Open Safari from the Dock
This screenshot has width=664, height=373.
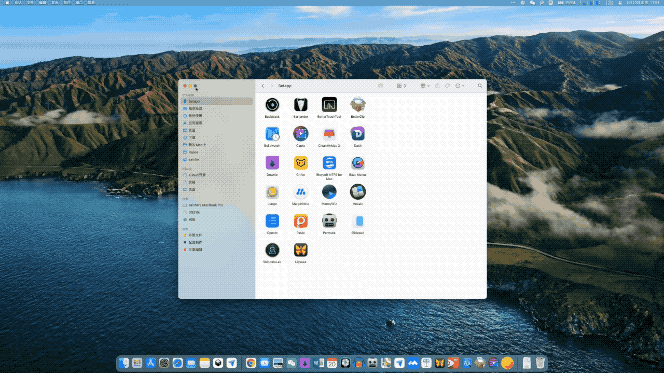click(x=177, y=363)
